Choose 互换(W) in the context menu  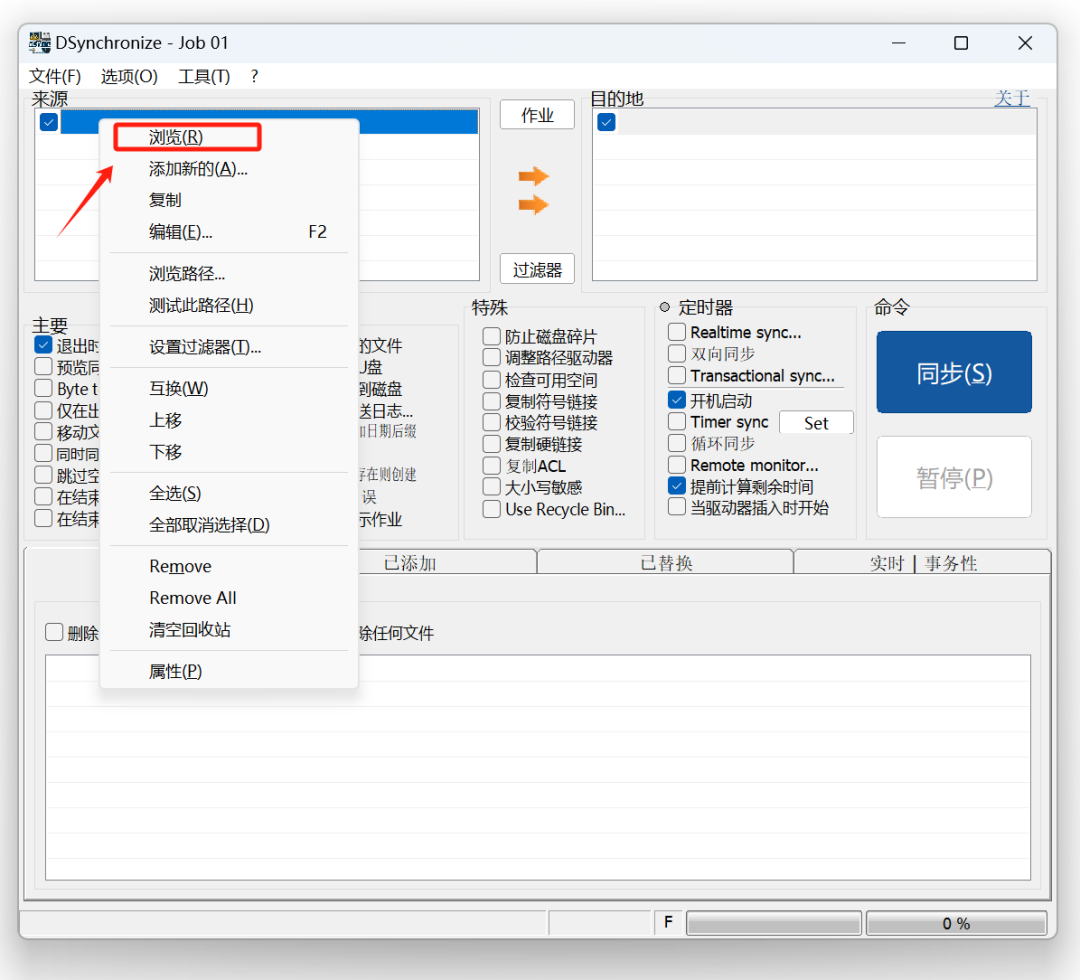click(x=178, y=388)
